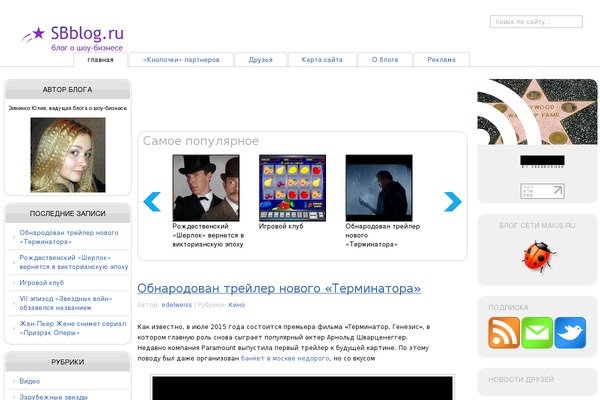The height and width of the screenshot is (400, 600).
Task: Open the Друзья tab
Action: (261, 60)
